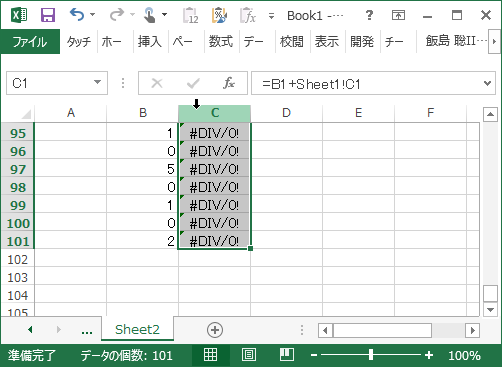
Task: Customize Quick Access Toolbar dropdown
Action: [272, 15]
